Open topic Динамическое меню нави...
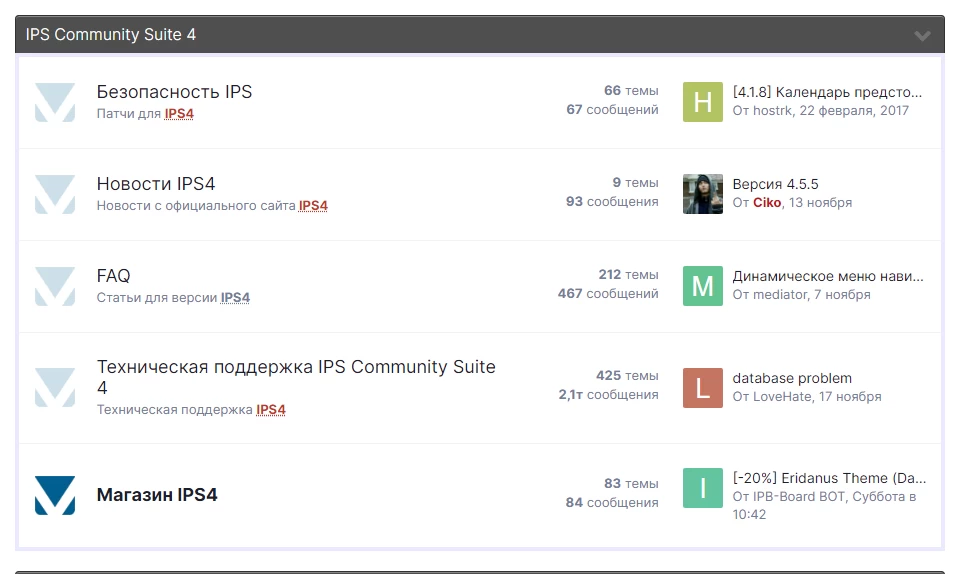This screenshot has width=955, height=574. click(828, 276)
